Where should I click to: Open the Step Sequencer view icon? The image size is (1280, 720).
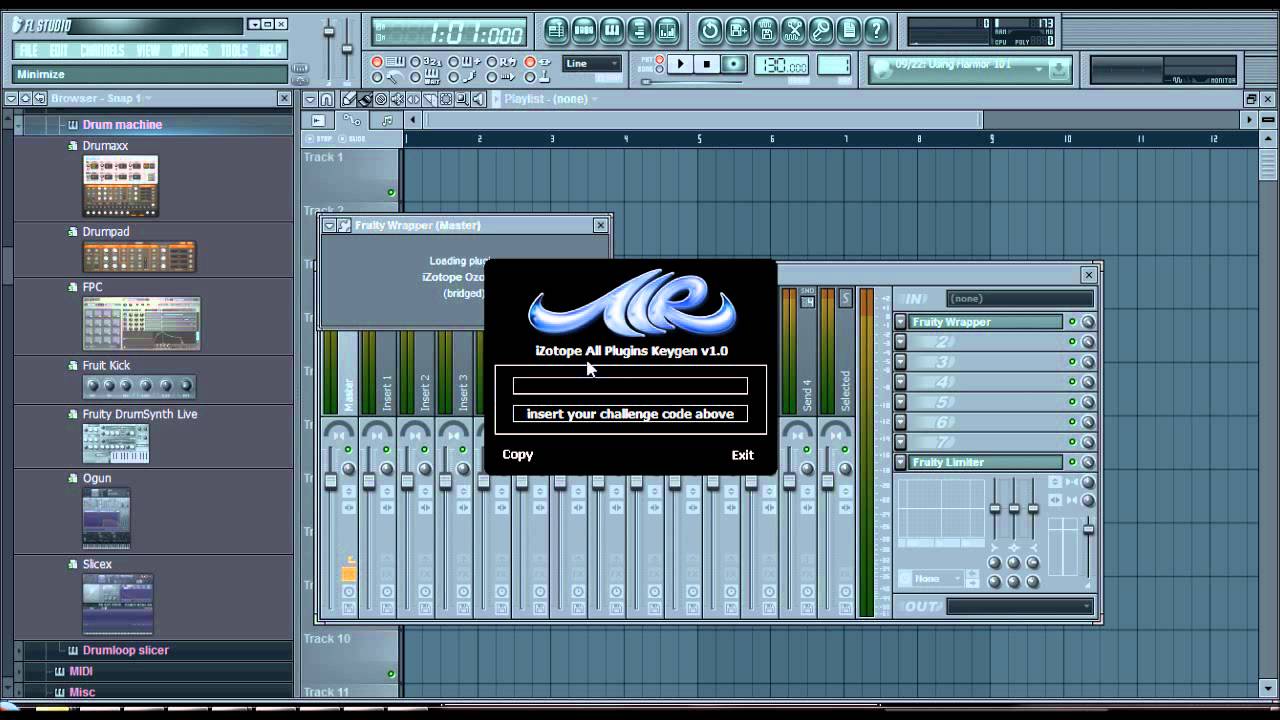coord(584,30)
